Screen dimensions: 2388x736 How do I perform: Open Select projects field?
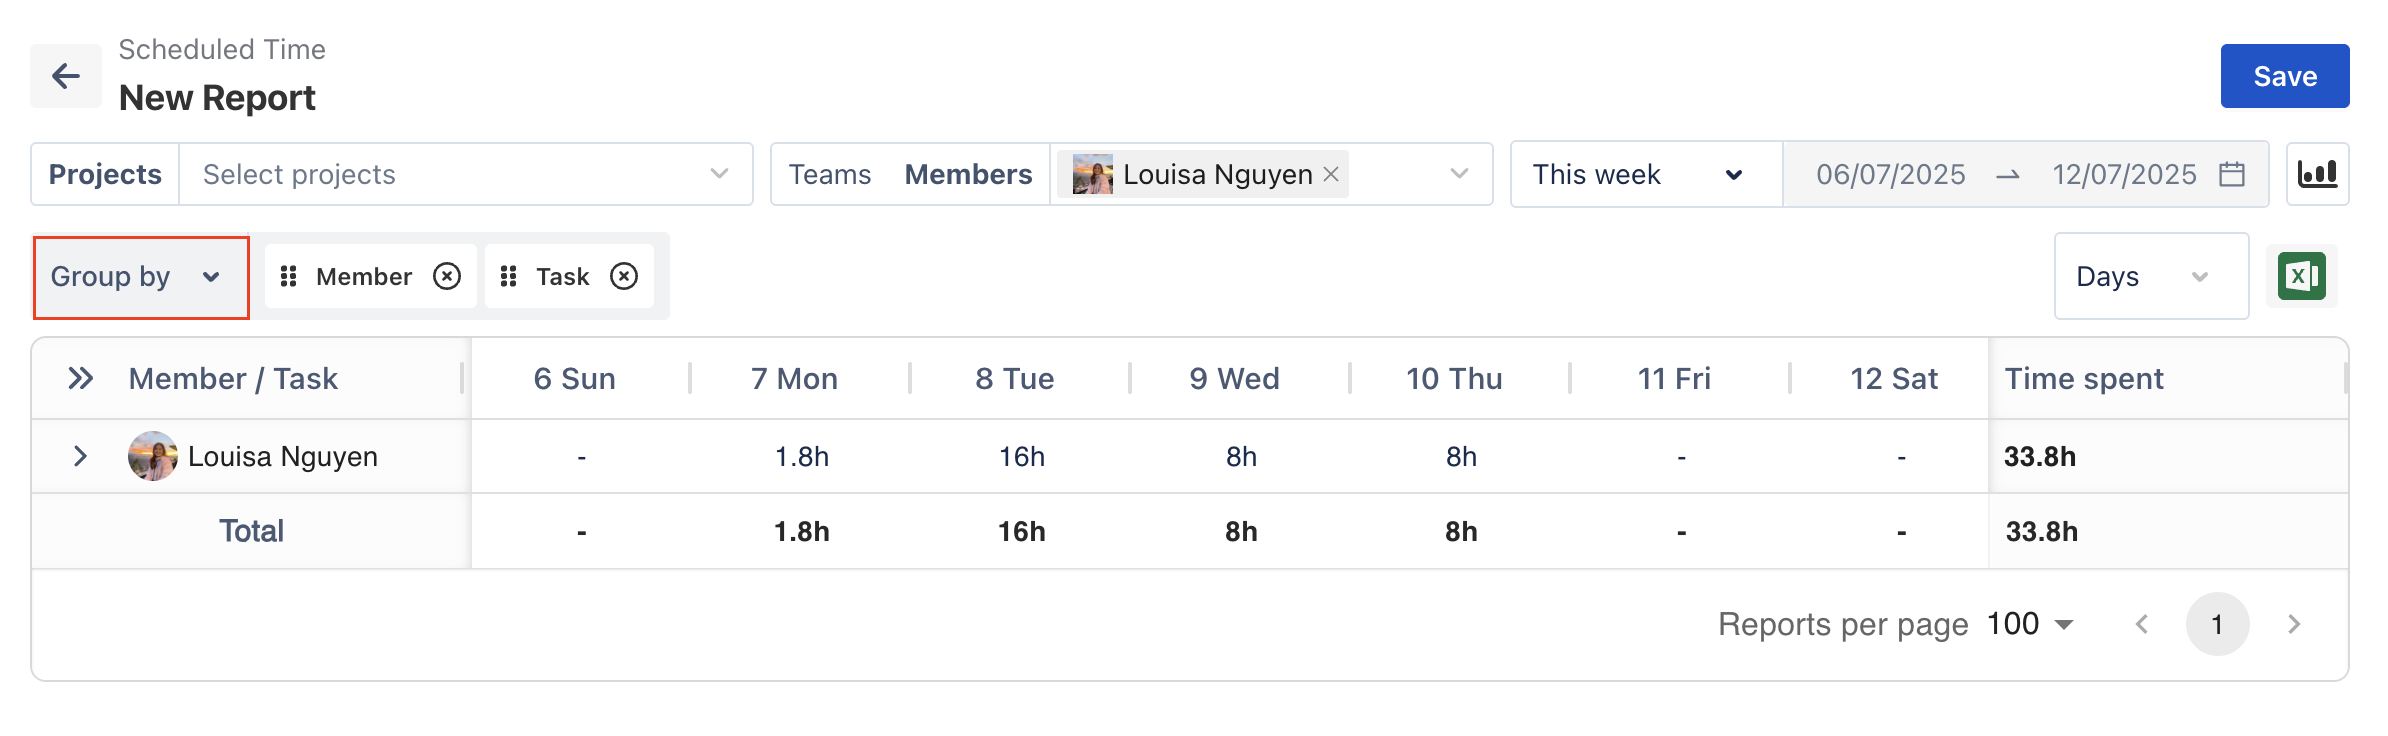tap(465, 174)
